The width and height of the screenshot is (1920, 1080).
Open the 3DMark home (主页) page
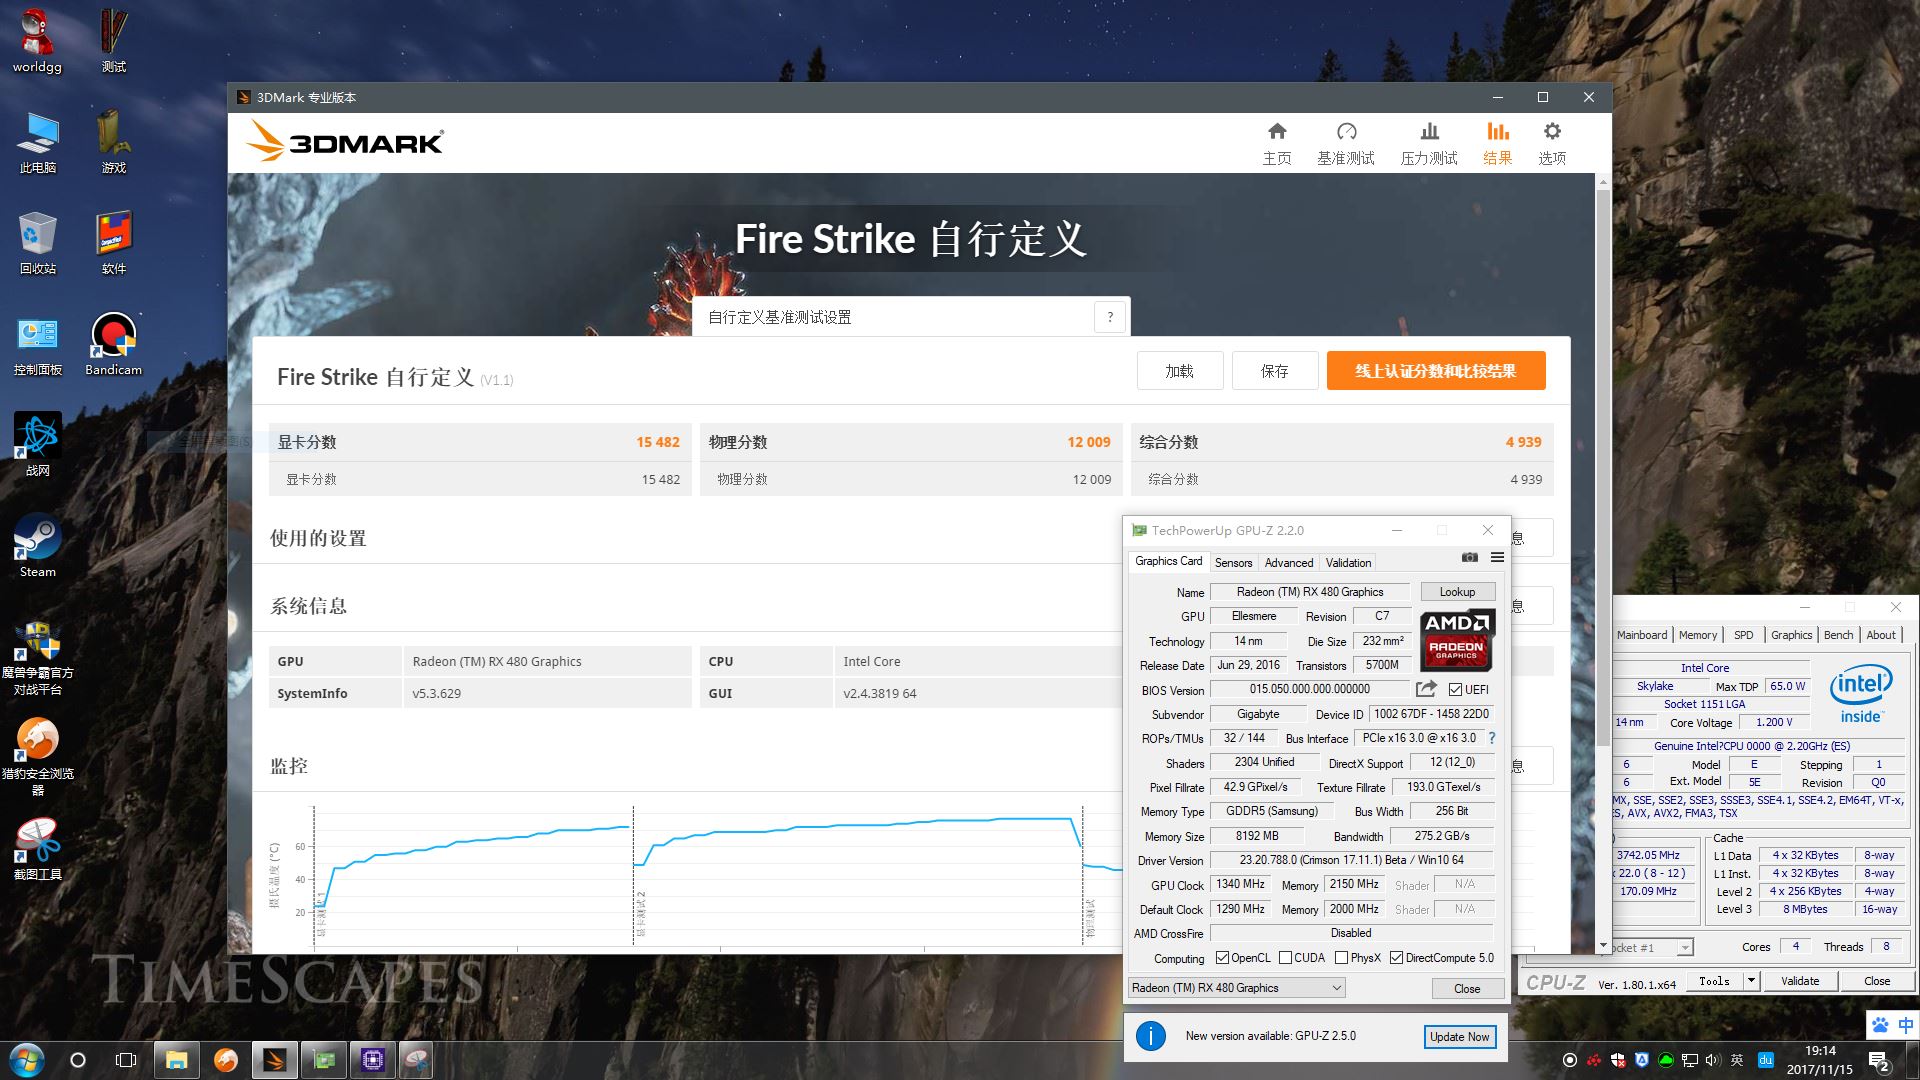pos(1277,144)
